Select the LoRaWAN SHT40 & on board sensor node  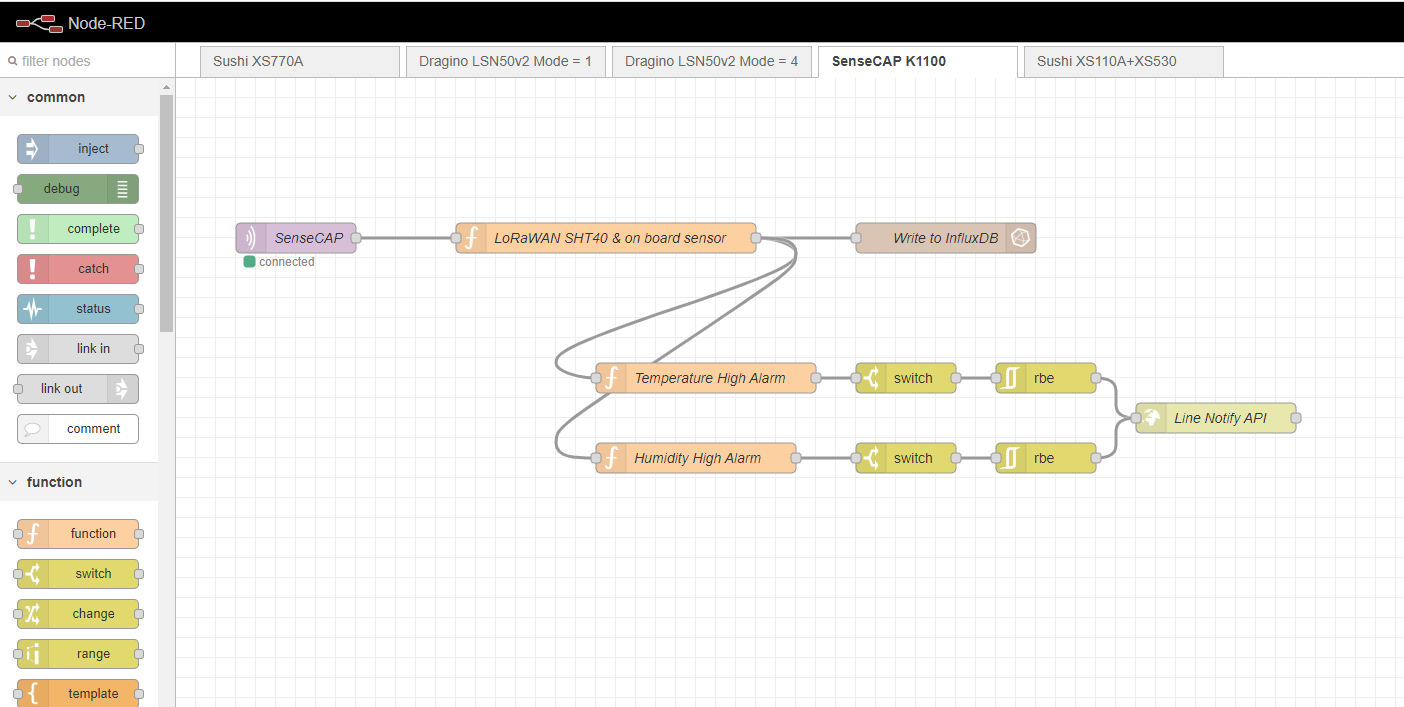[x=606, y=238]
